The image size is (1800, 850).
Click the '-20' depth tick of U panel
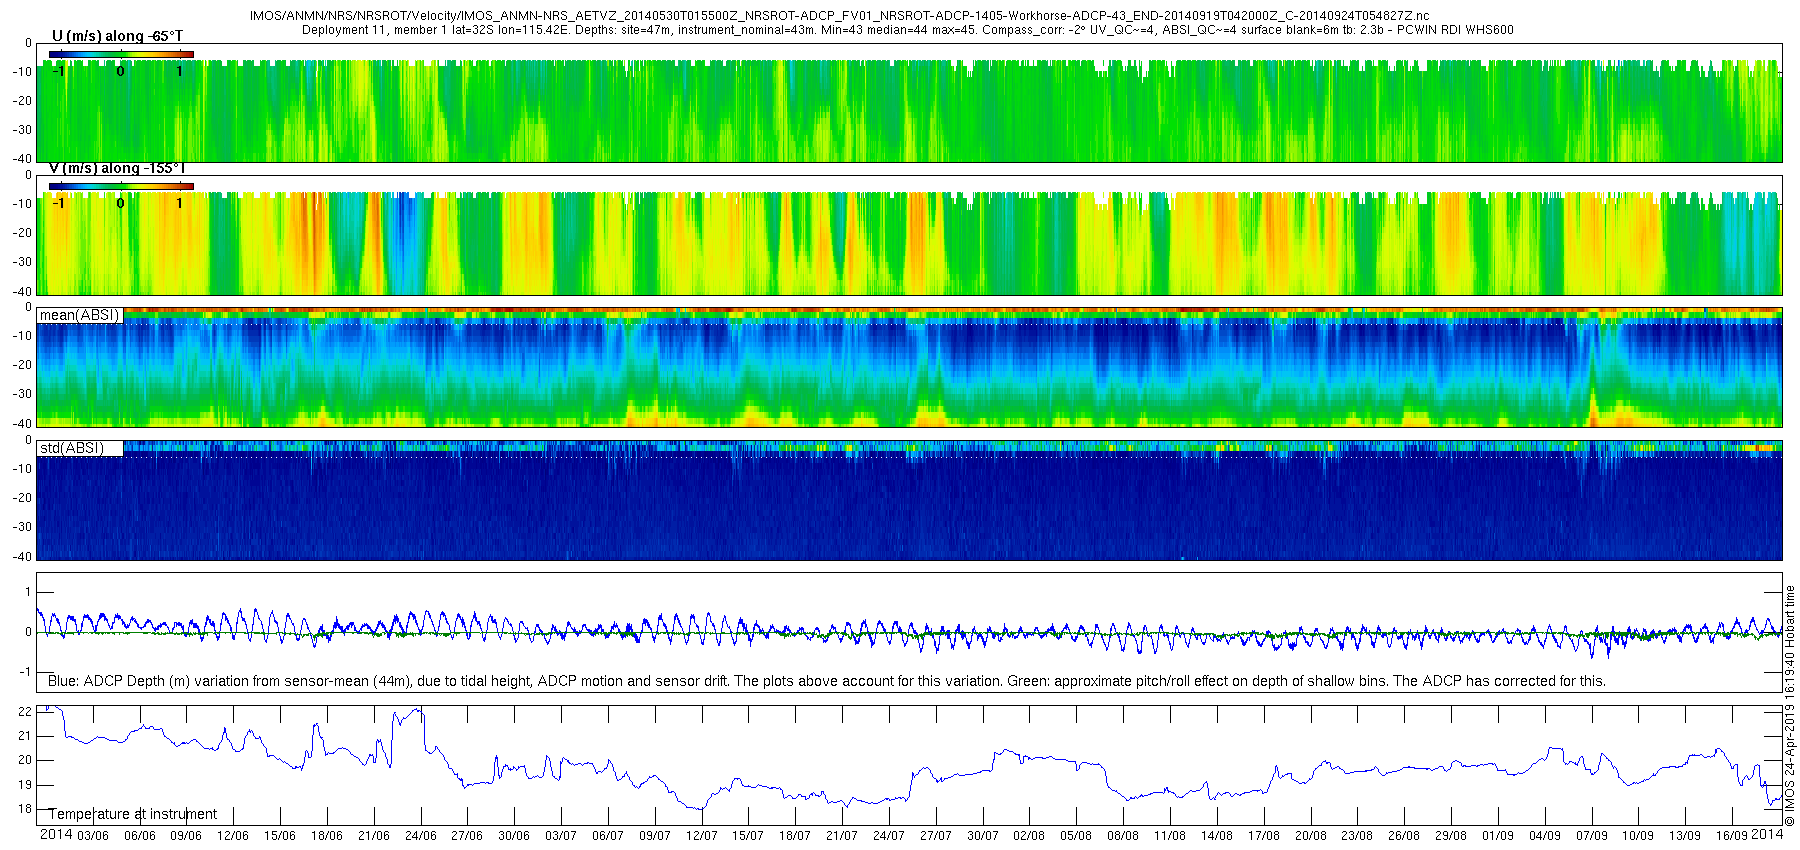[x=23, y=101]
